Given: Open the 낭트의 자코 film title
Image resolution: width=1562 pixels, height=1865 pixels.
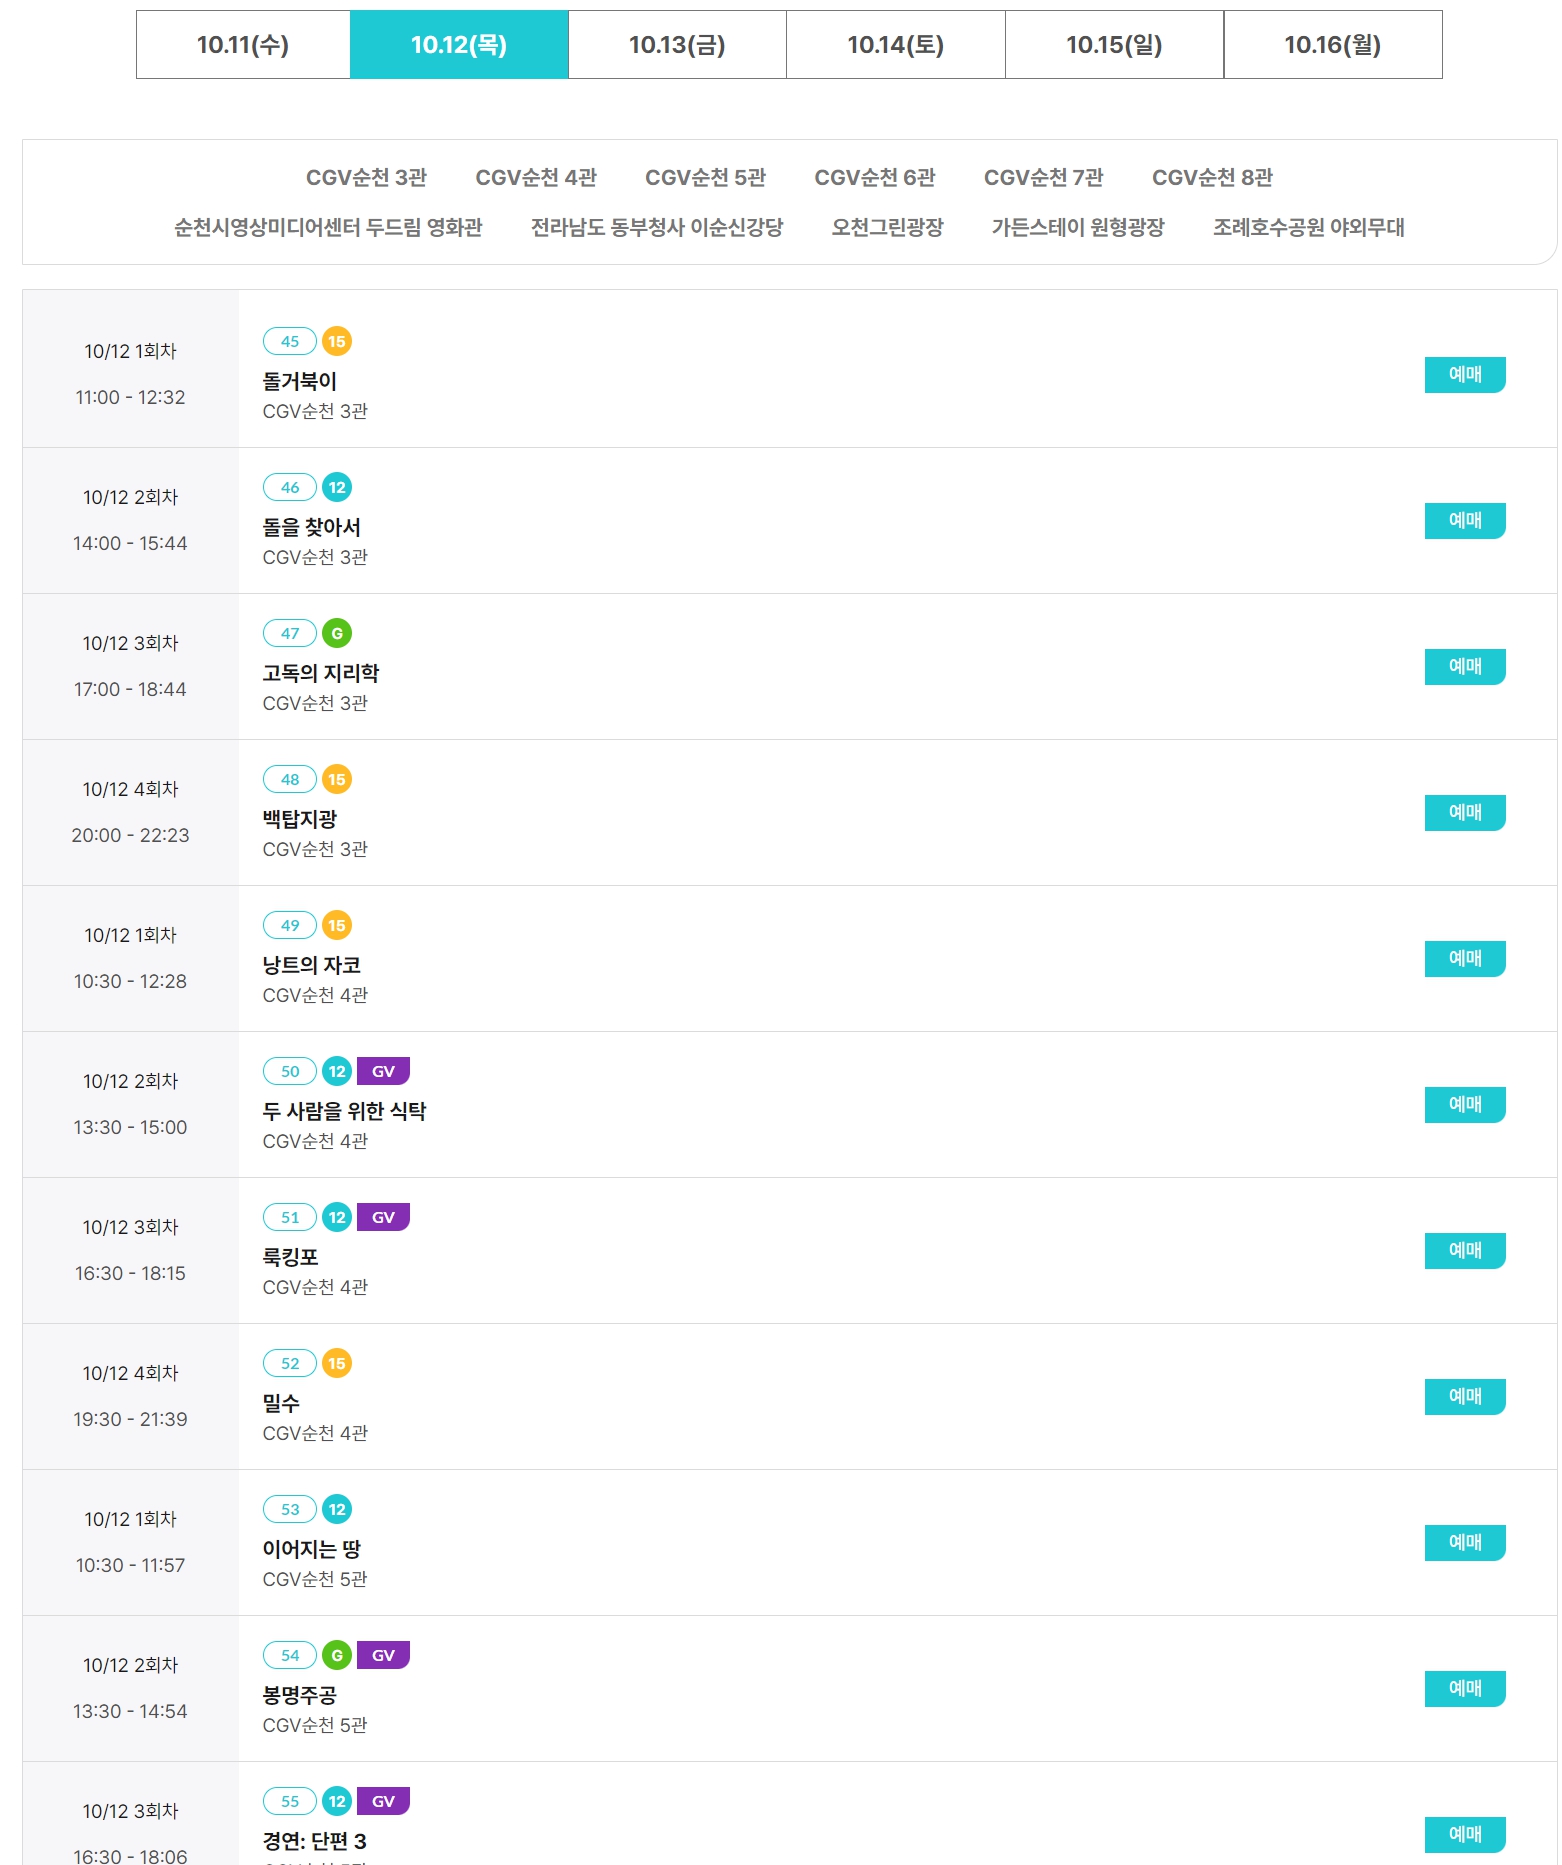Looking at the screenshot, I should click(x=311, y=965).
